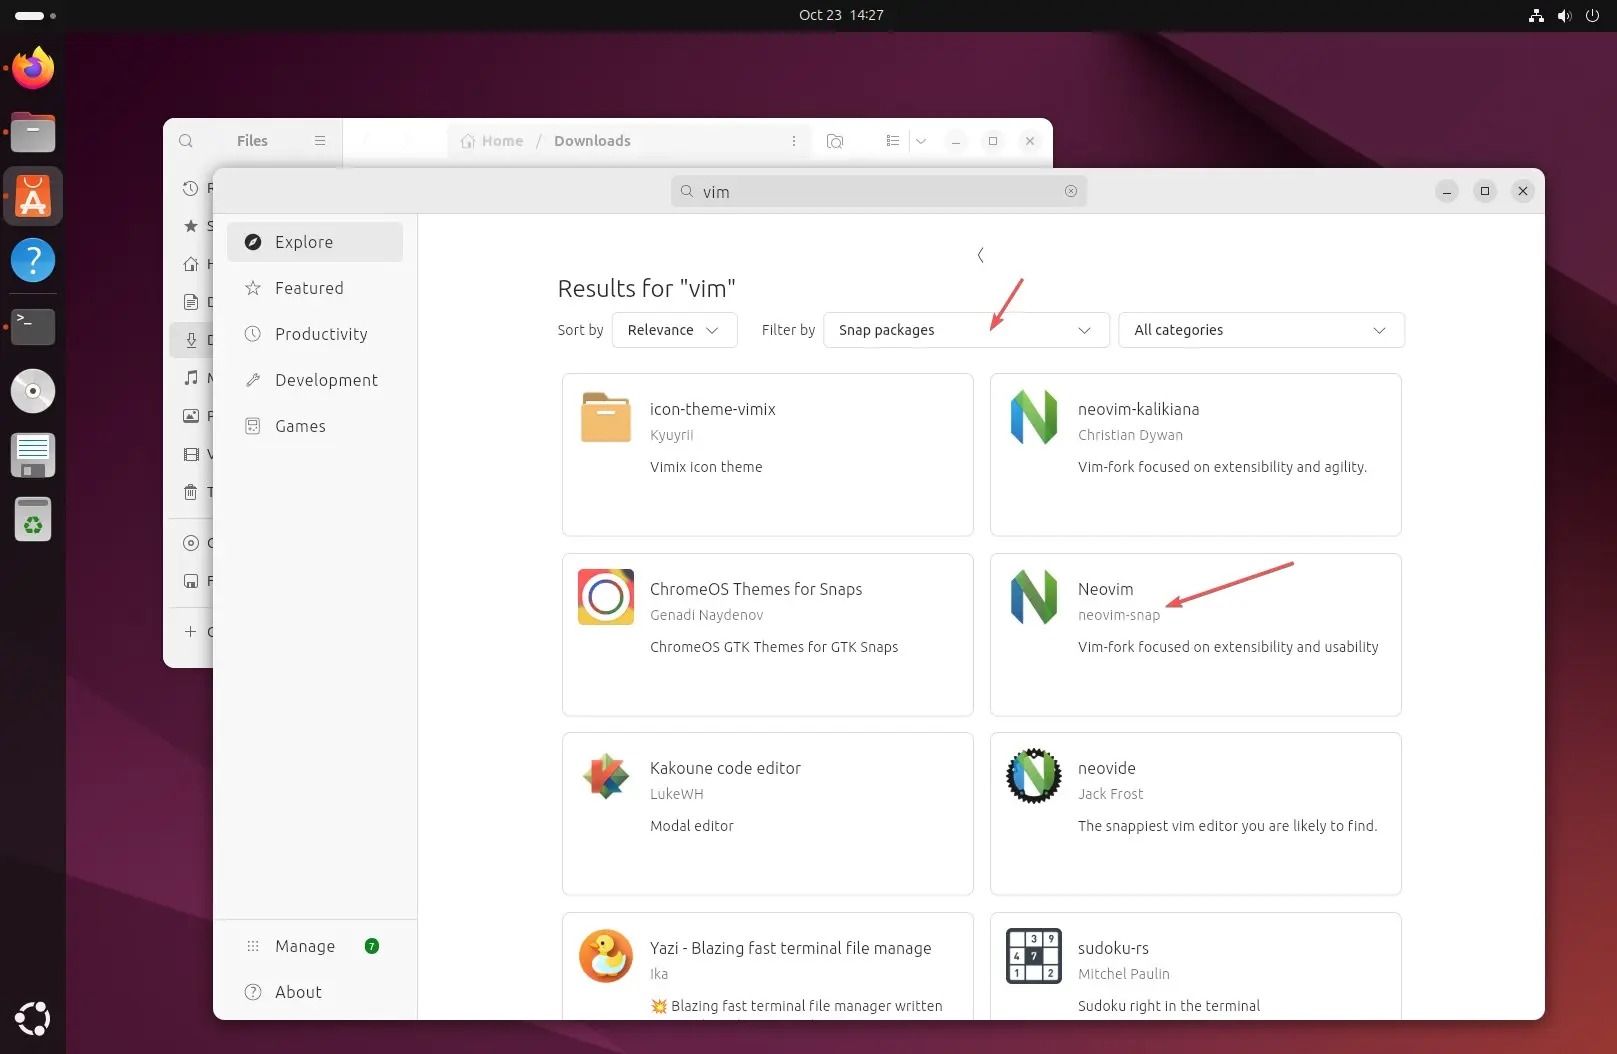Open Help from the dock
The width and height of the screenshot is (1617, 1054).
[x=33, y=260]
